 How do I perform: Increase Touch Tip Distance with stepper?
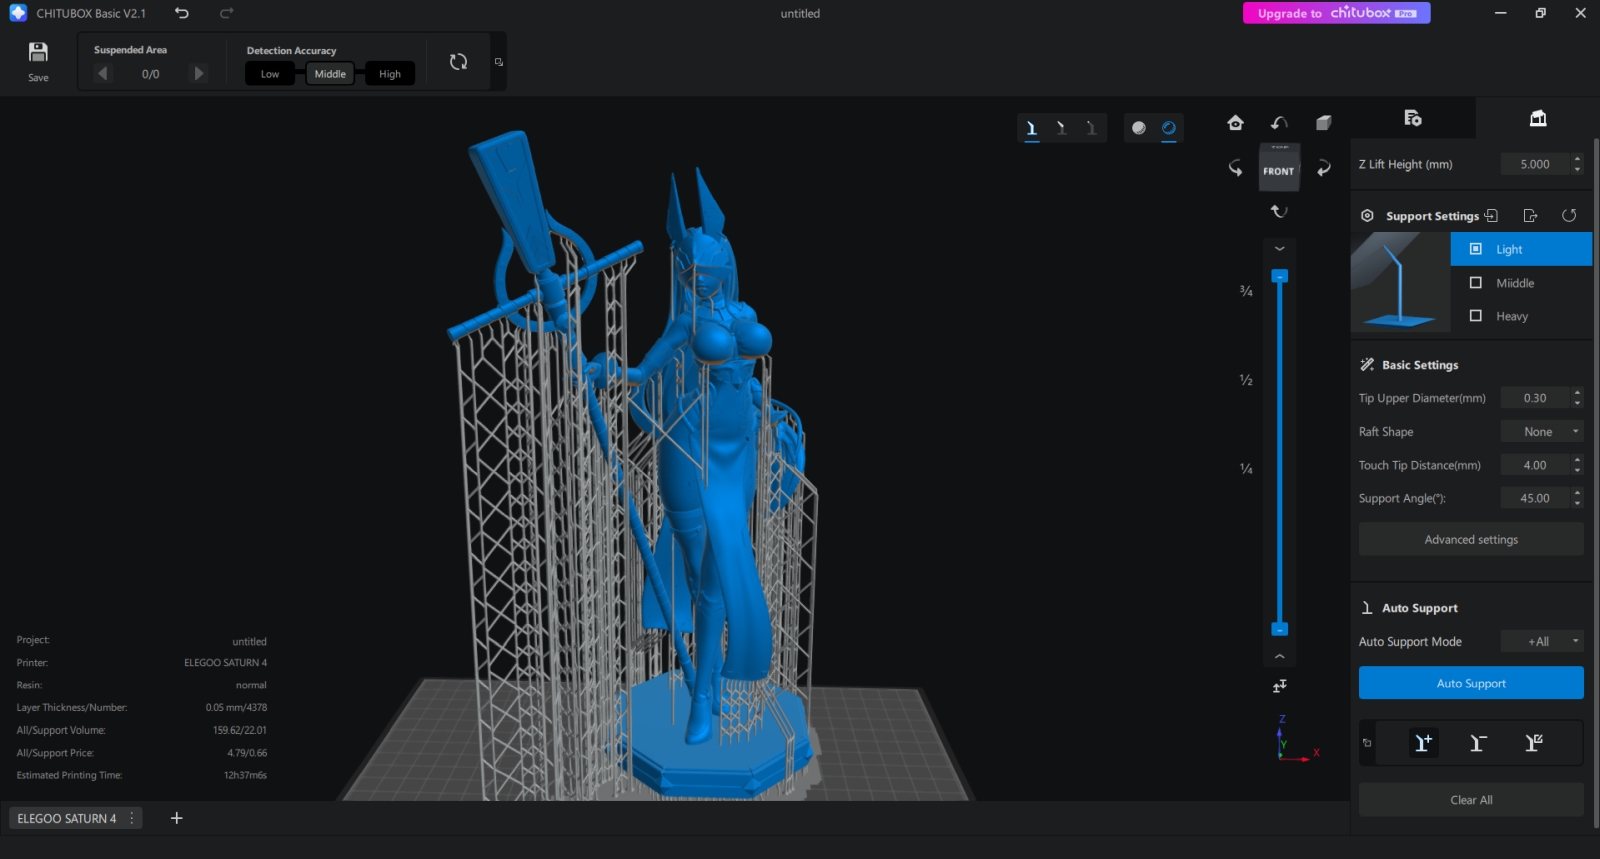(x=1577, y=460)
